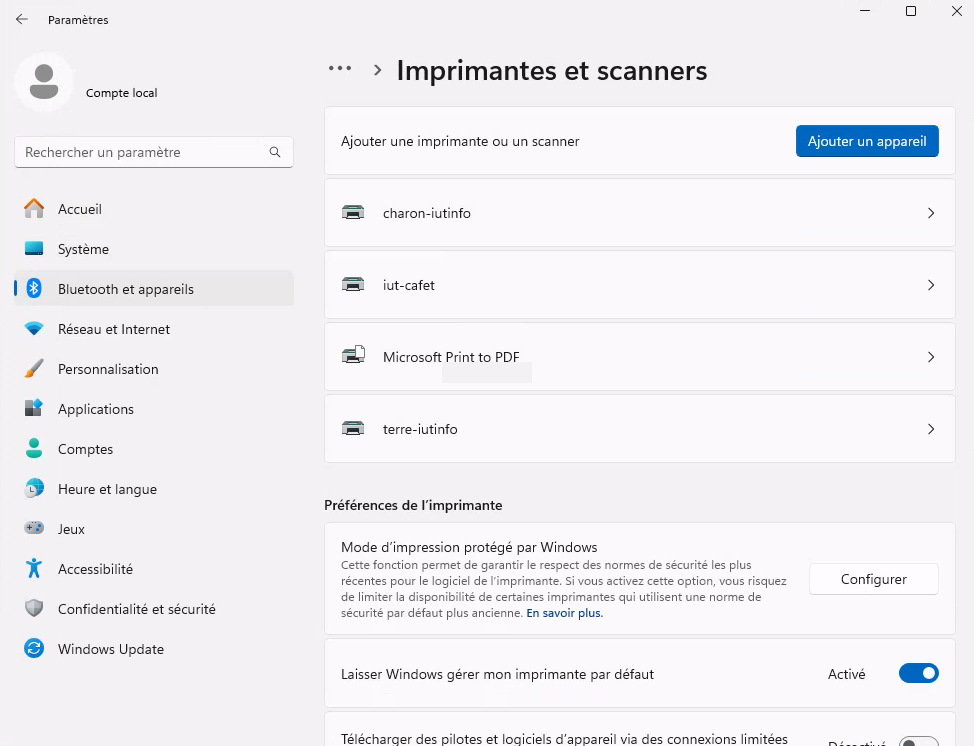This screenshot has width=974, height=746.
Task: Open Accessibilité settings
Action: pyautogui.click(x=153, y=568)
